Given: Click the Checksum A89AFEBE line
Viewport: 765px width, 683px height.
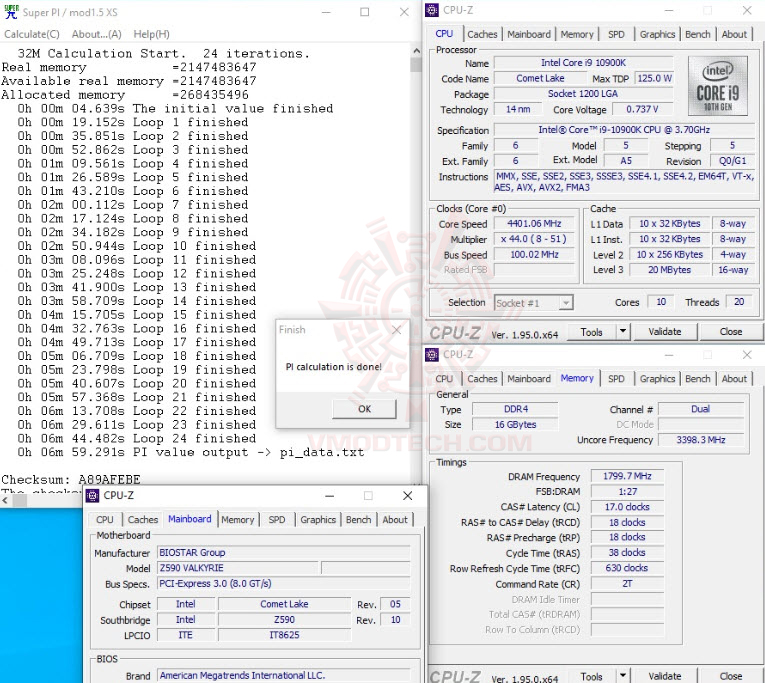Looking at the screenshot, I should (x=71, y=480).
